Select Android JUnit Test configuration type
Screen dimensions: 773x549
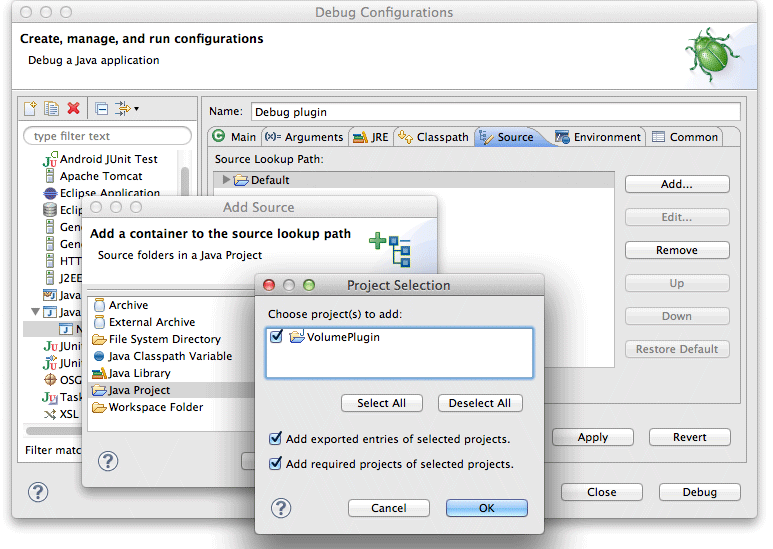click(x=108, y=159)
